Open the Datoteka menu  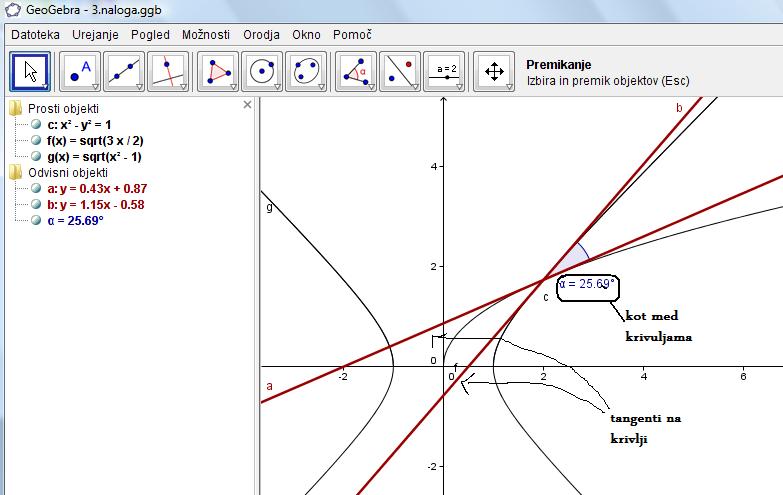point(35,34)
